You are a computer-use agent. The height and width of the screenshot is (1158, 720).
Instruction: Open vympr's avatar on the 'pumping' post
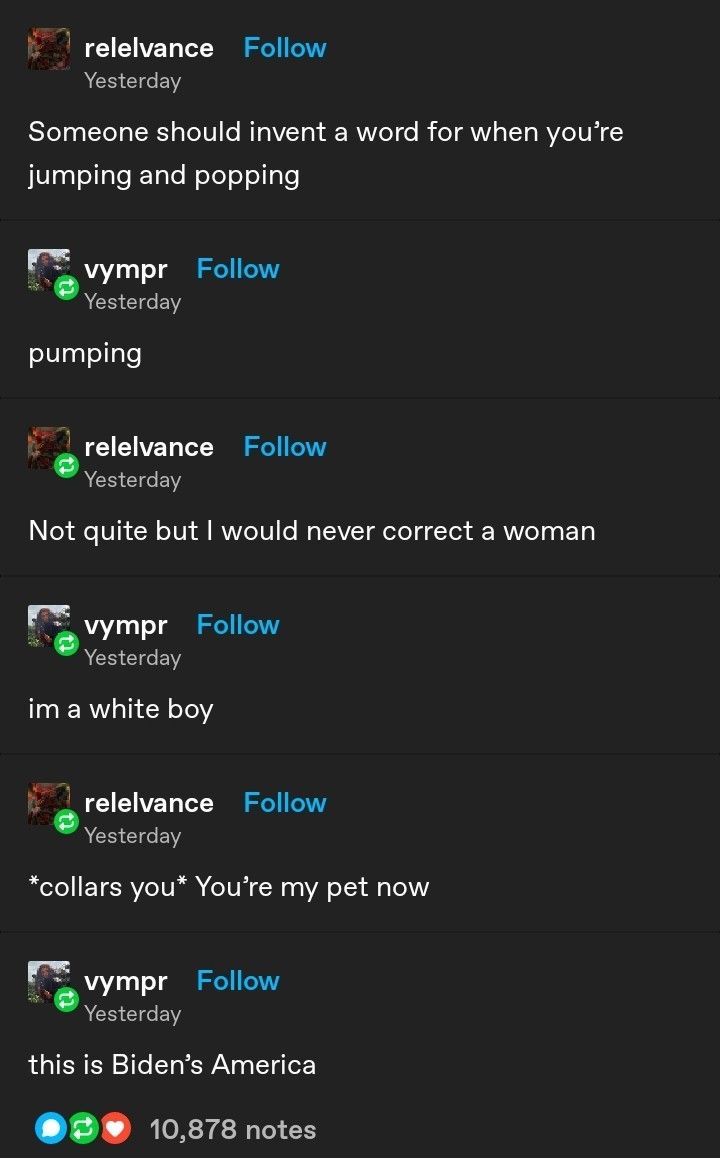(49, 270)
